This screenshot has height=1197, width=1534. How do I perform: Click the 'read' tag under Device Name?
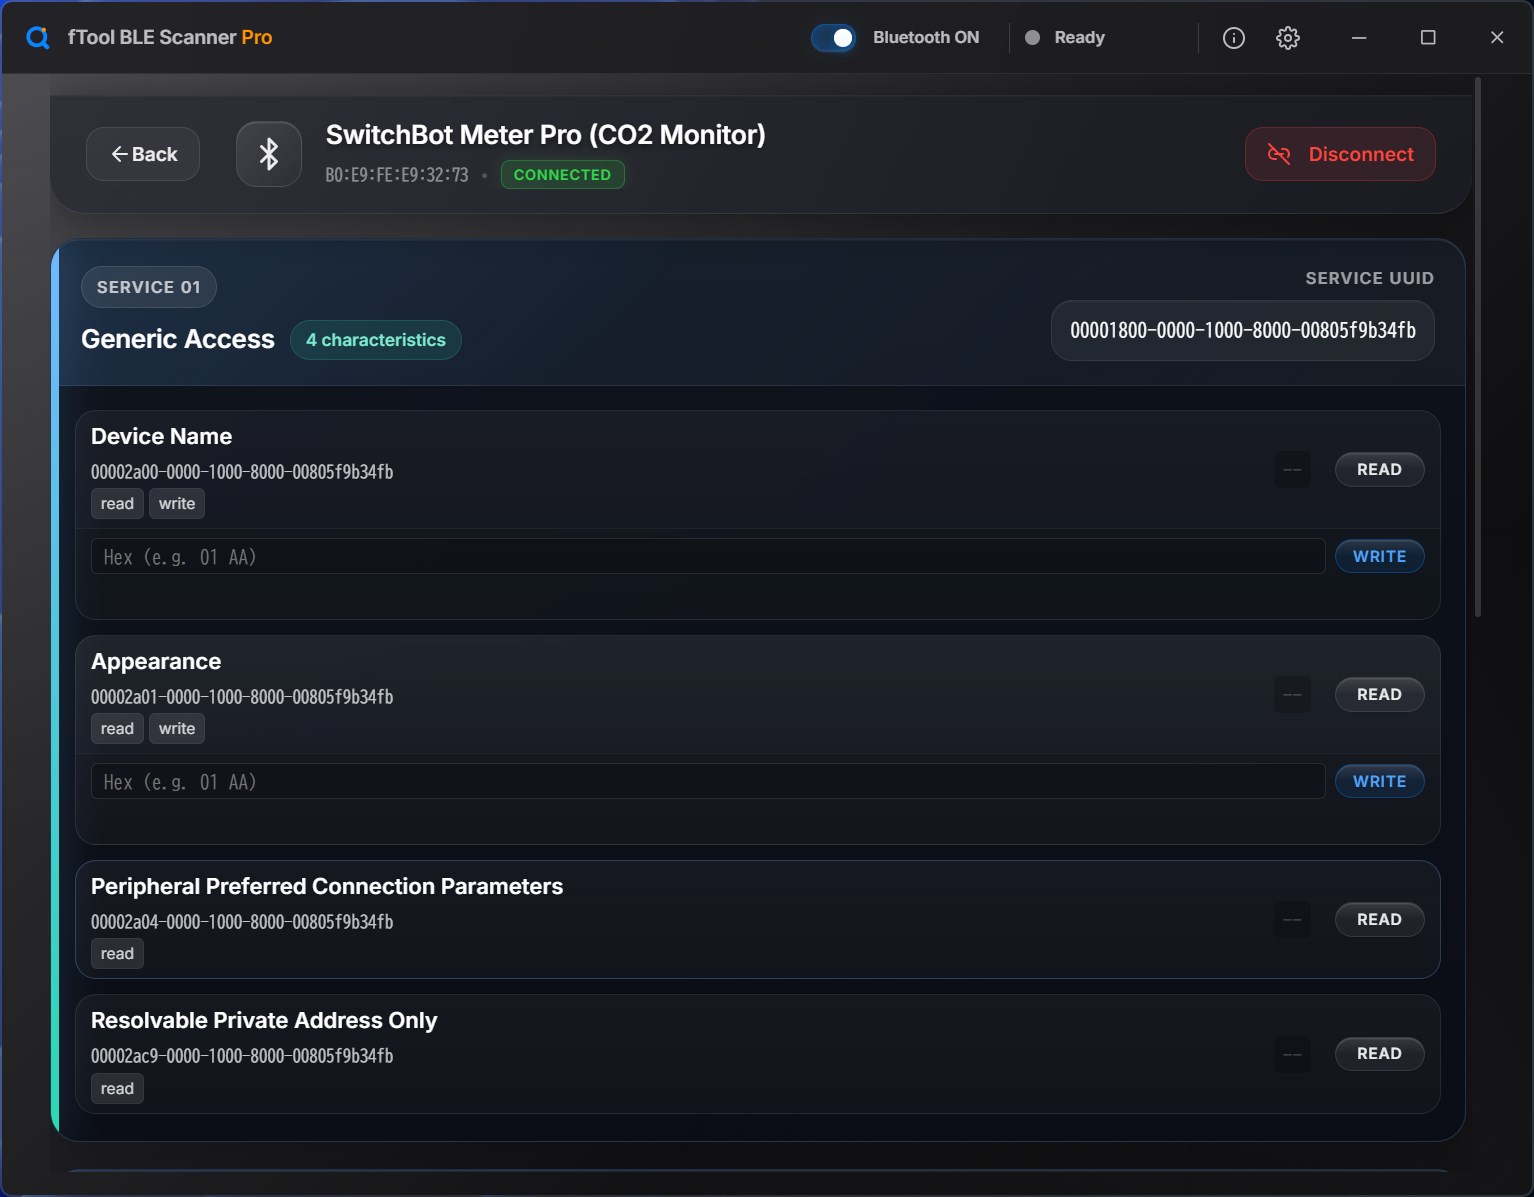pyautogui.click(x=117, y=504)
